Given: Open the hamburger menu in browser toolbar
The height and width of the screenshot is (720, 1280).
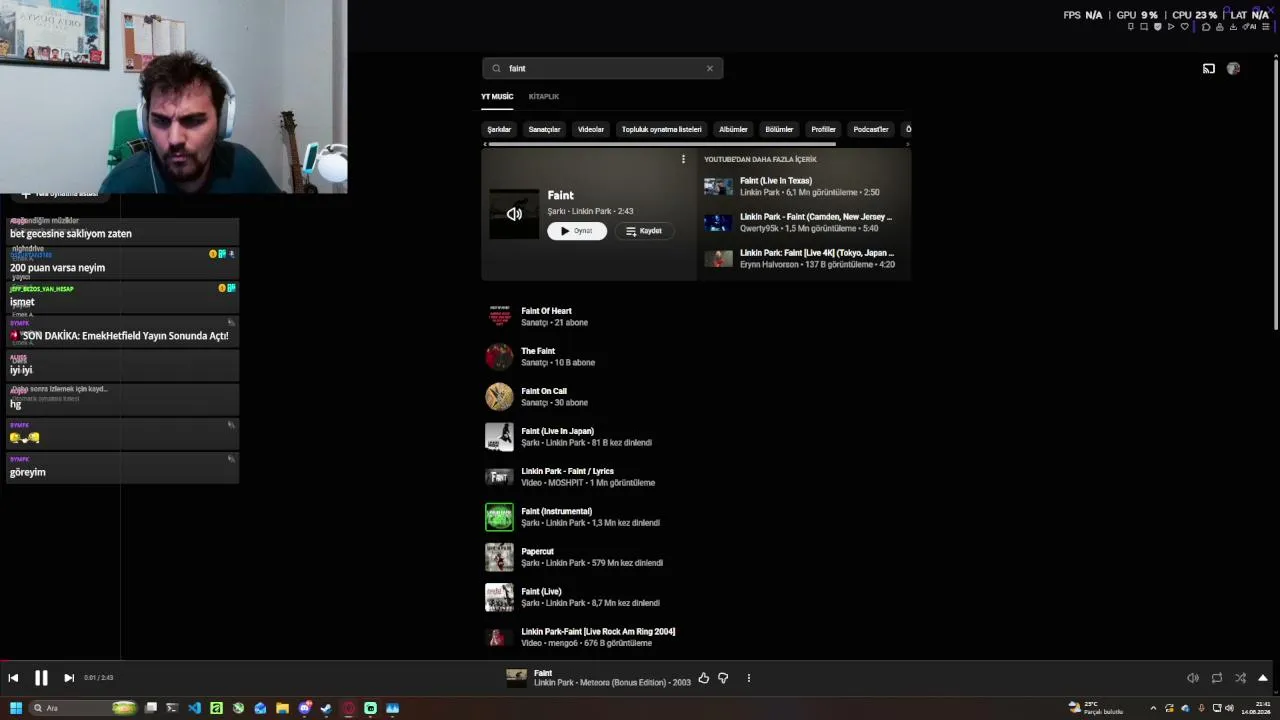Looking at the screenshot, I should 1266,27.
